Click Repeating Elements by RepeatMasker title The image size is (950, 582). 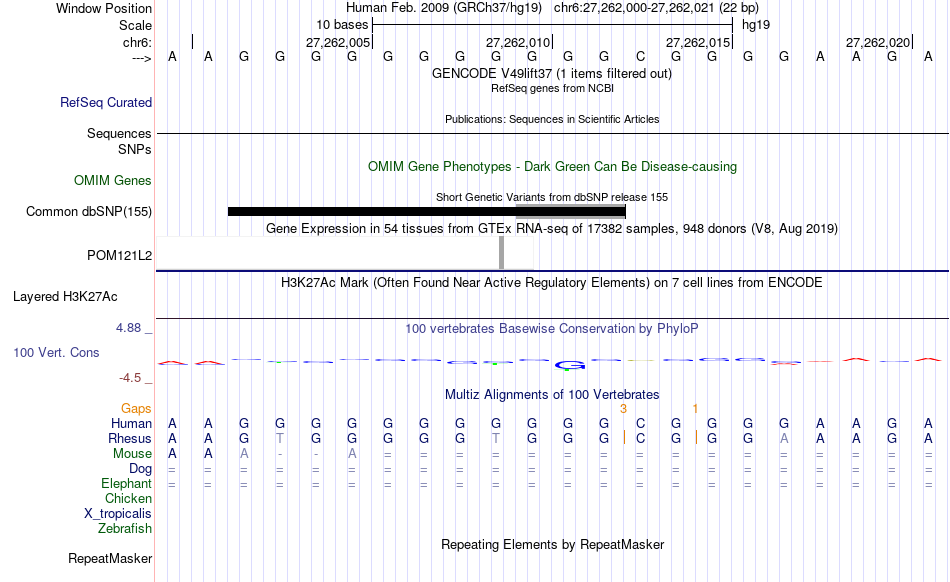tap(552, 544)
